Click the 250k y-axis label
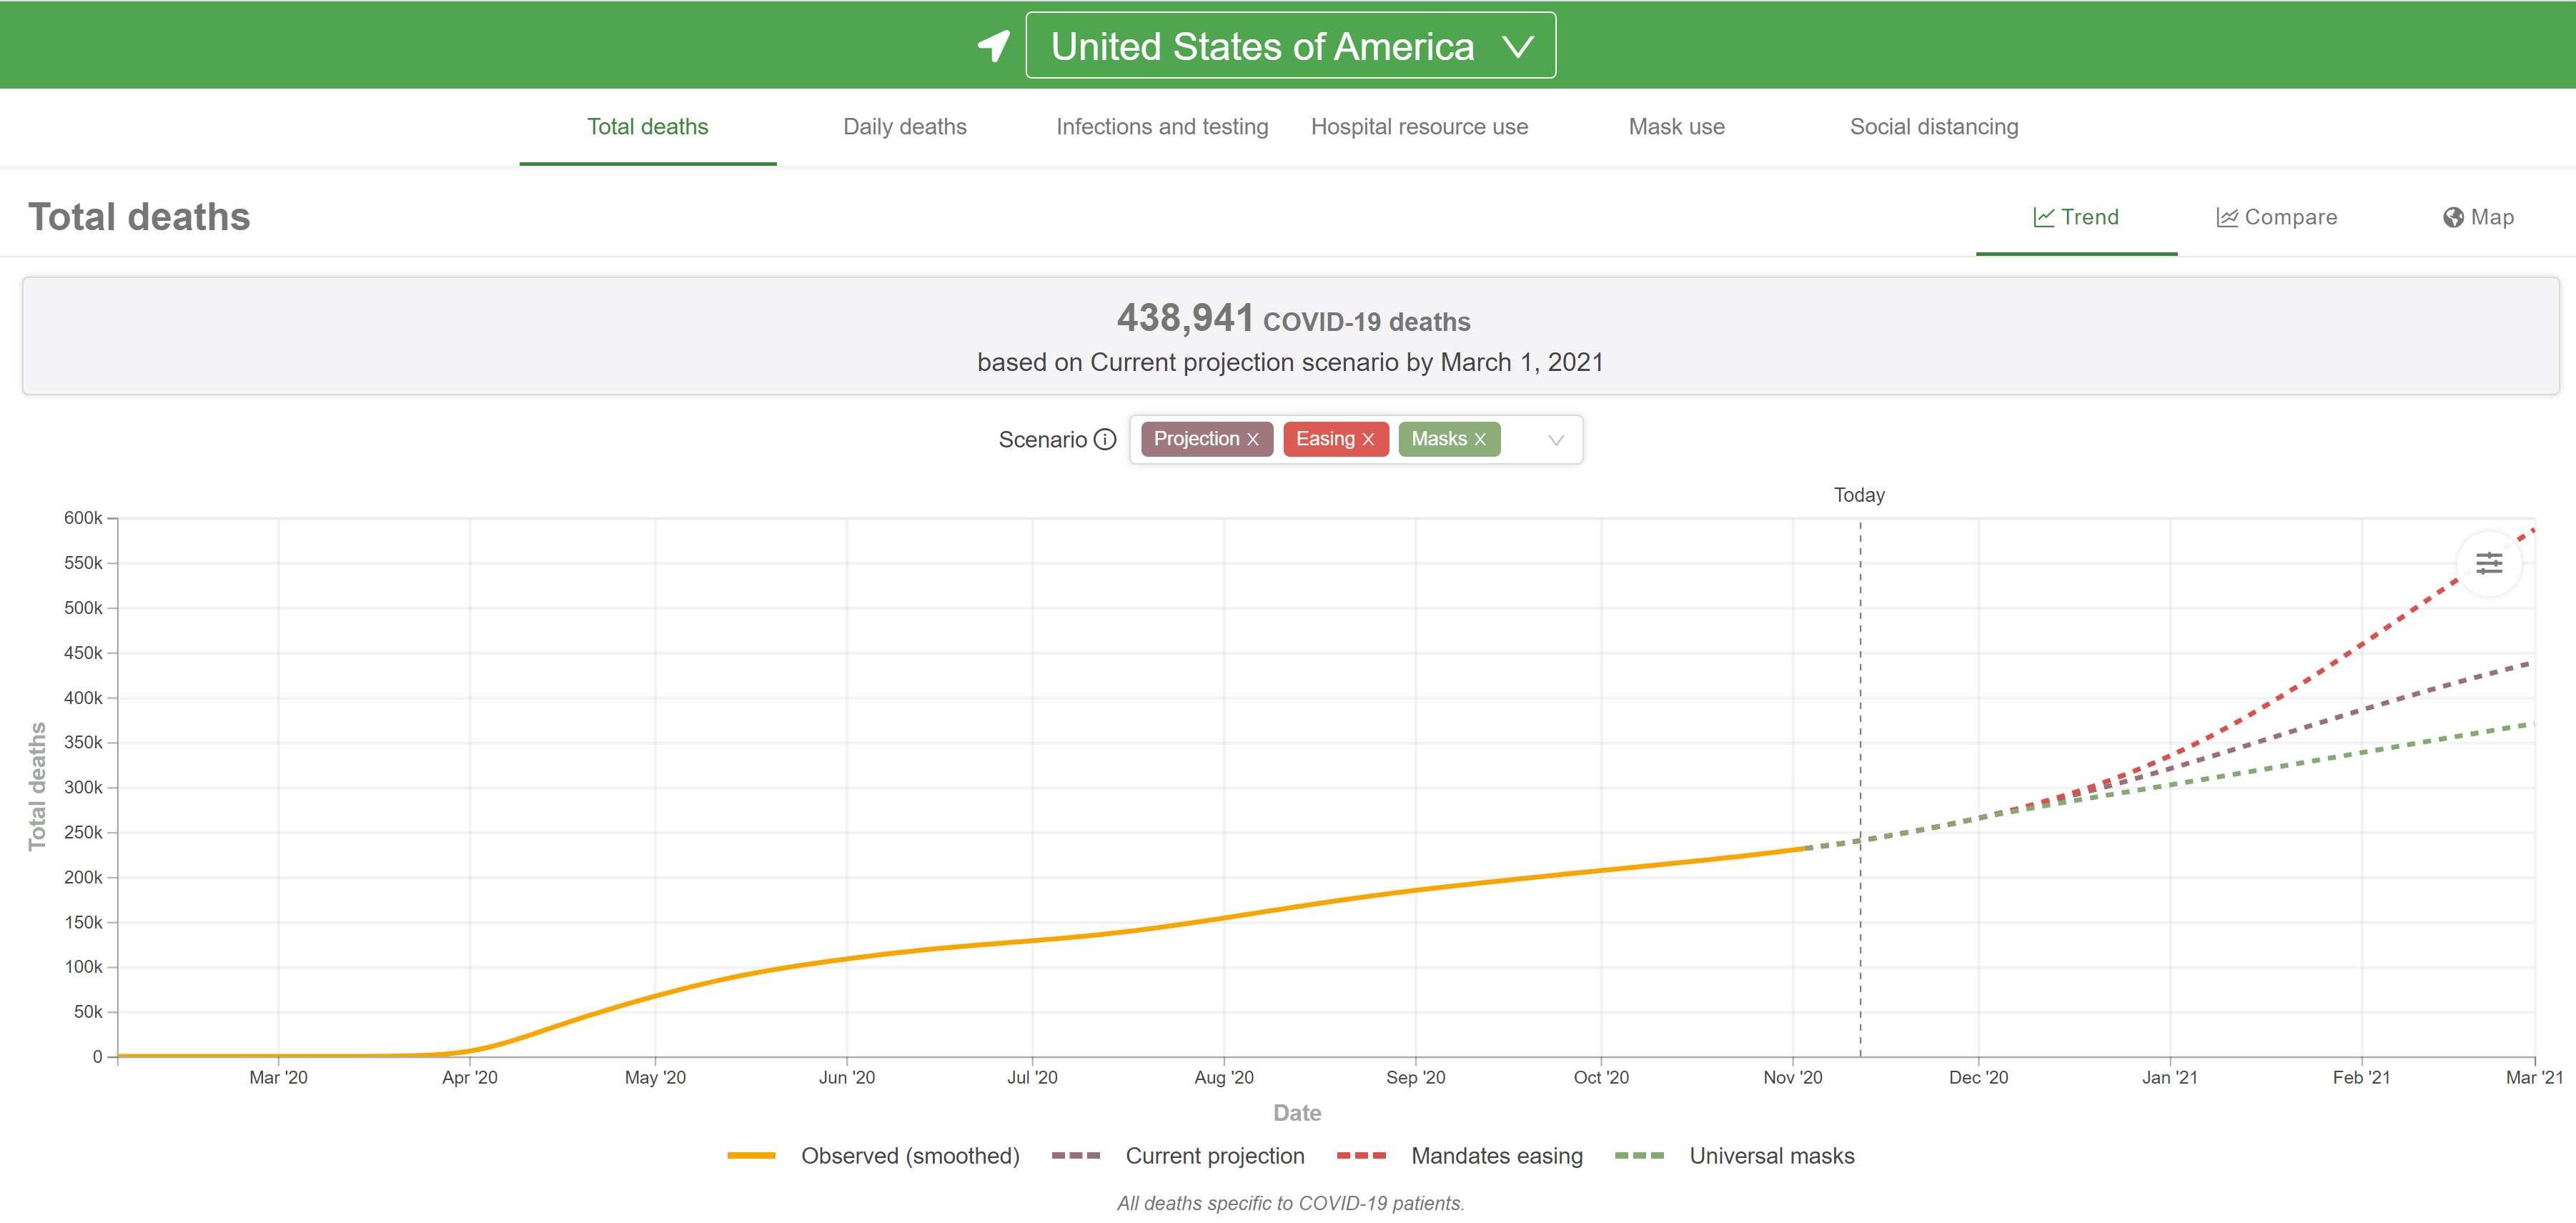This screenshot has height=1223, width=2576. [x=83, y=833]
